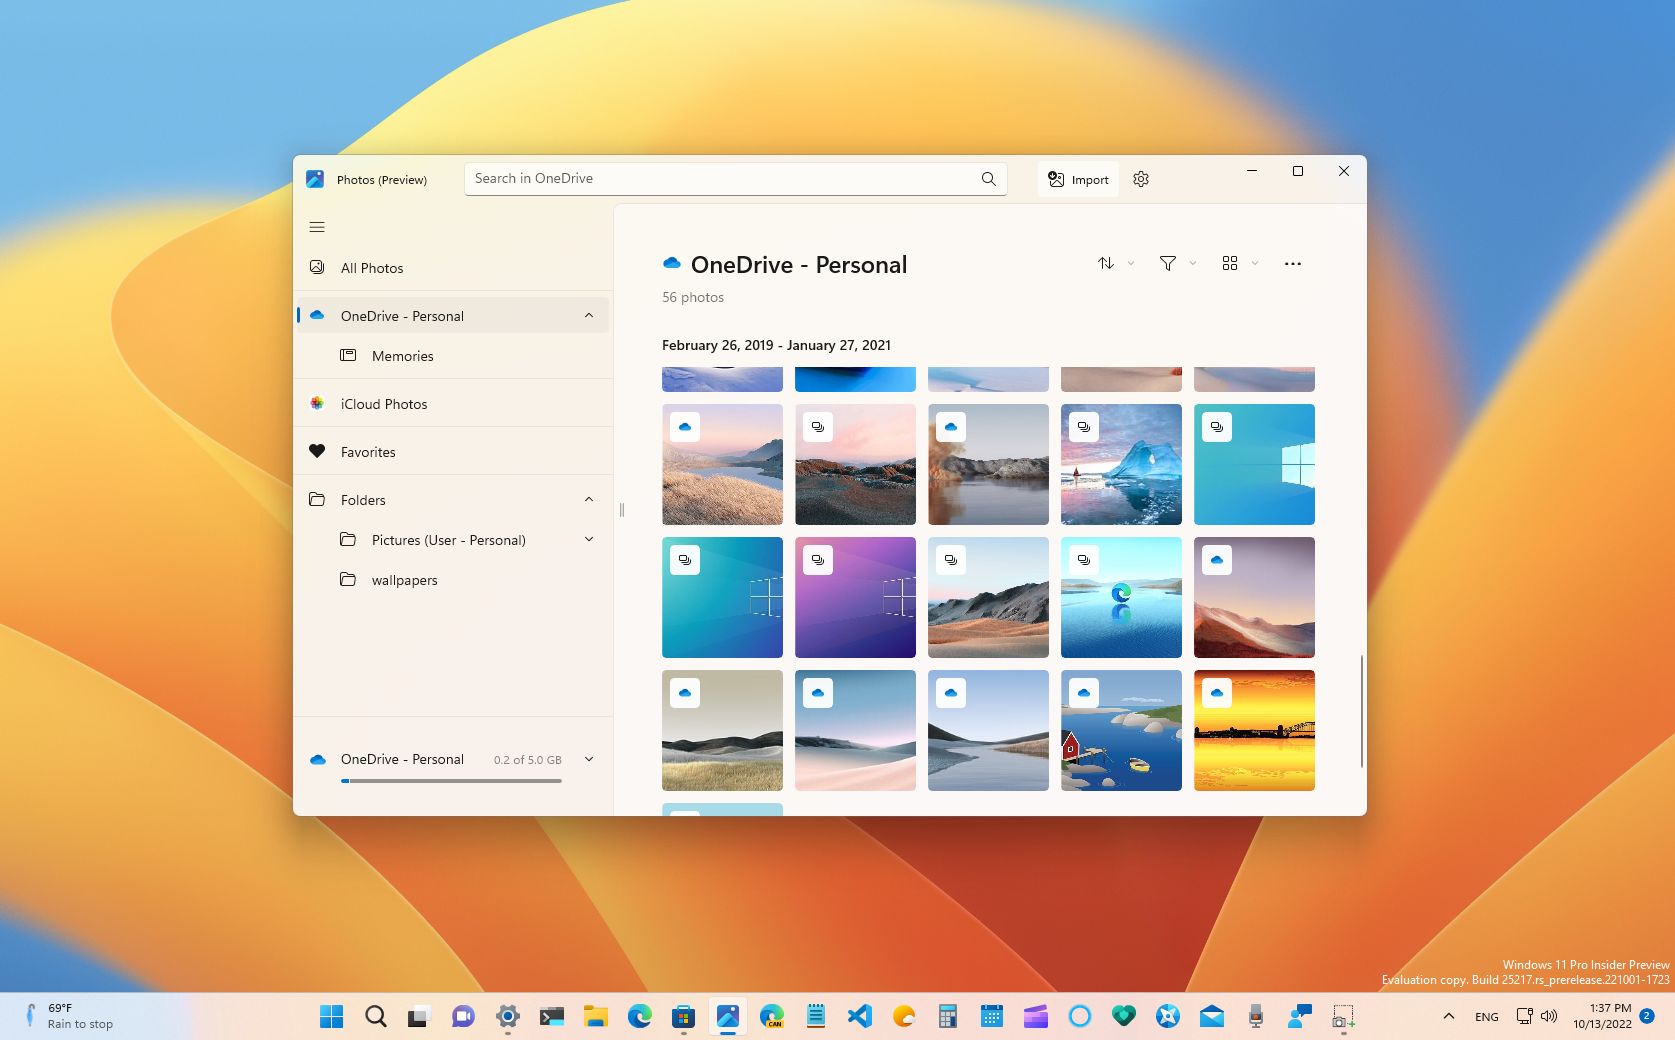Open filter dropdown arrow

pos(1193,264)
